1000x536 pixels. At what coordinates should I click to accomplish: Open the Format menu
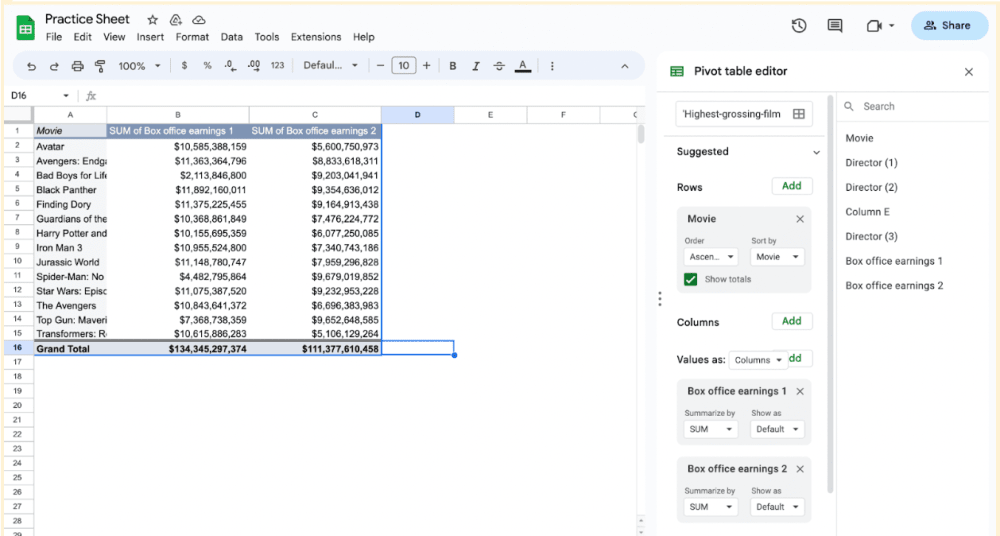point(192,37)
